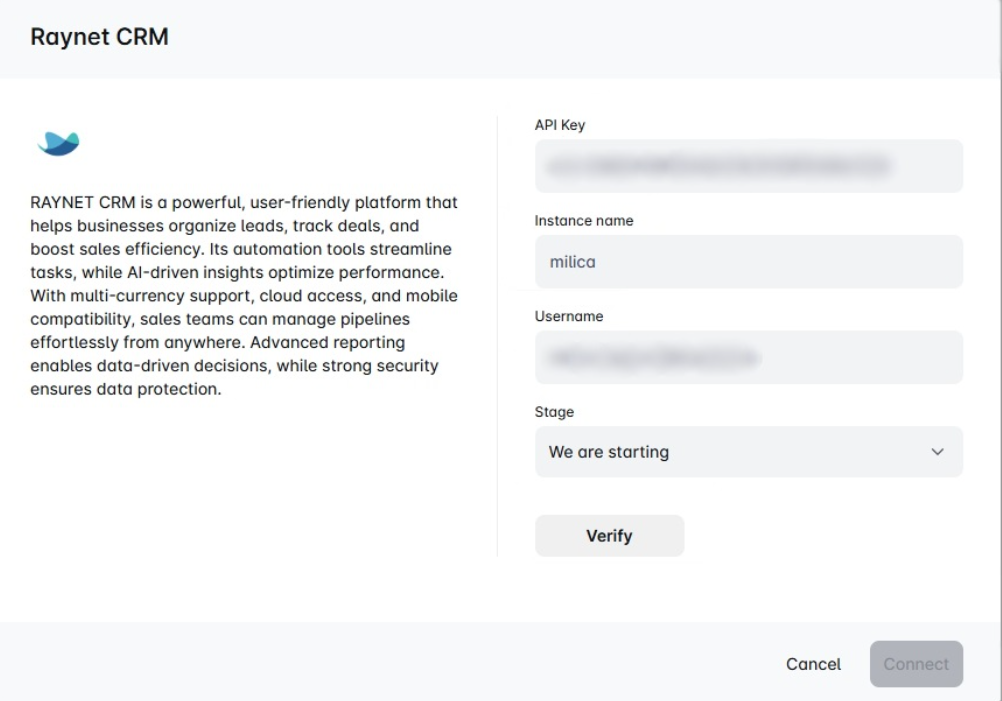Screen dimensions: 1002x701
Task: Select the Username input field
Action: pyautogui.click(x=748, y=357)
